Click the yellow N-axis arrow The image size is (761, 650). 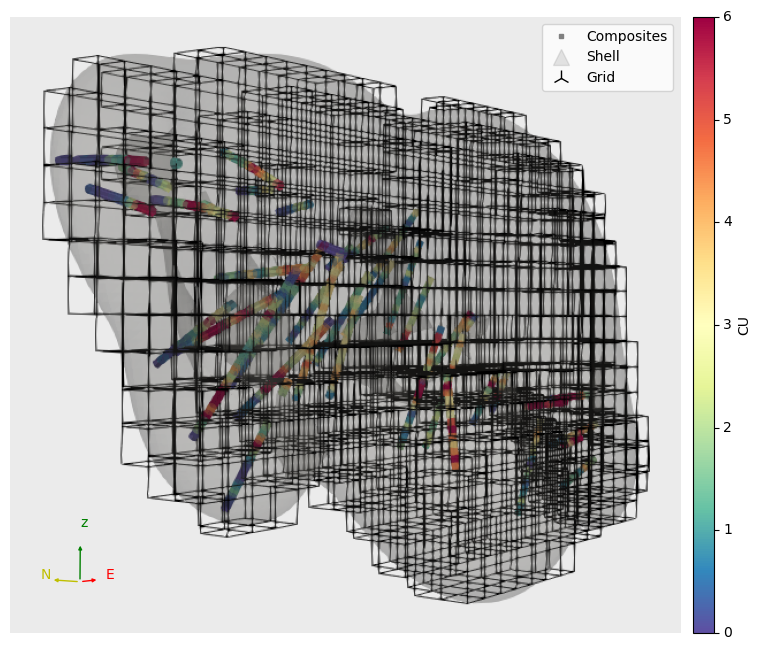[66, 580]
